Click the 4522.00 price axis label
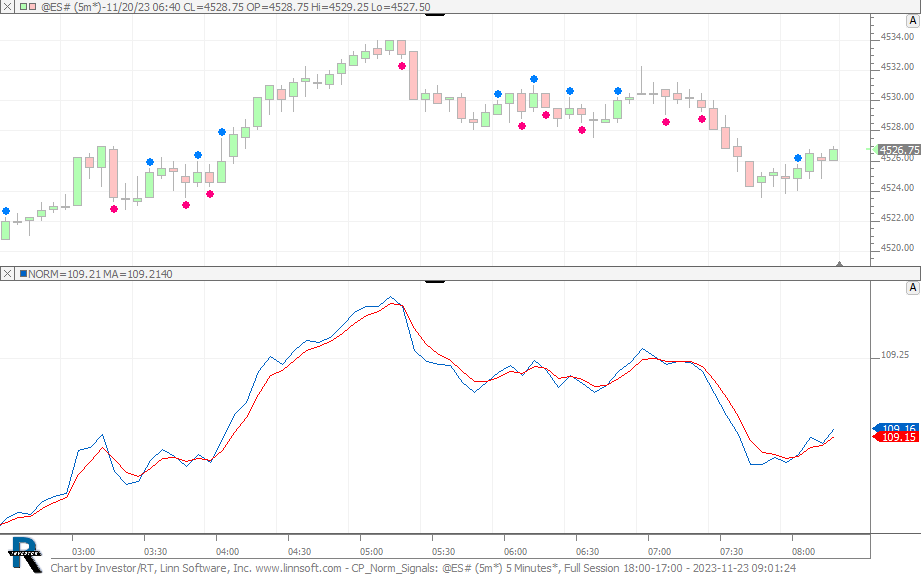921x575 pixels. tap(897, 217)
